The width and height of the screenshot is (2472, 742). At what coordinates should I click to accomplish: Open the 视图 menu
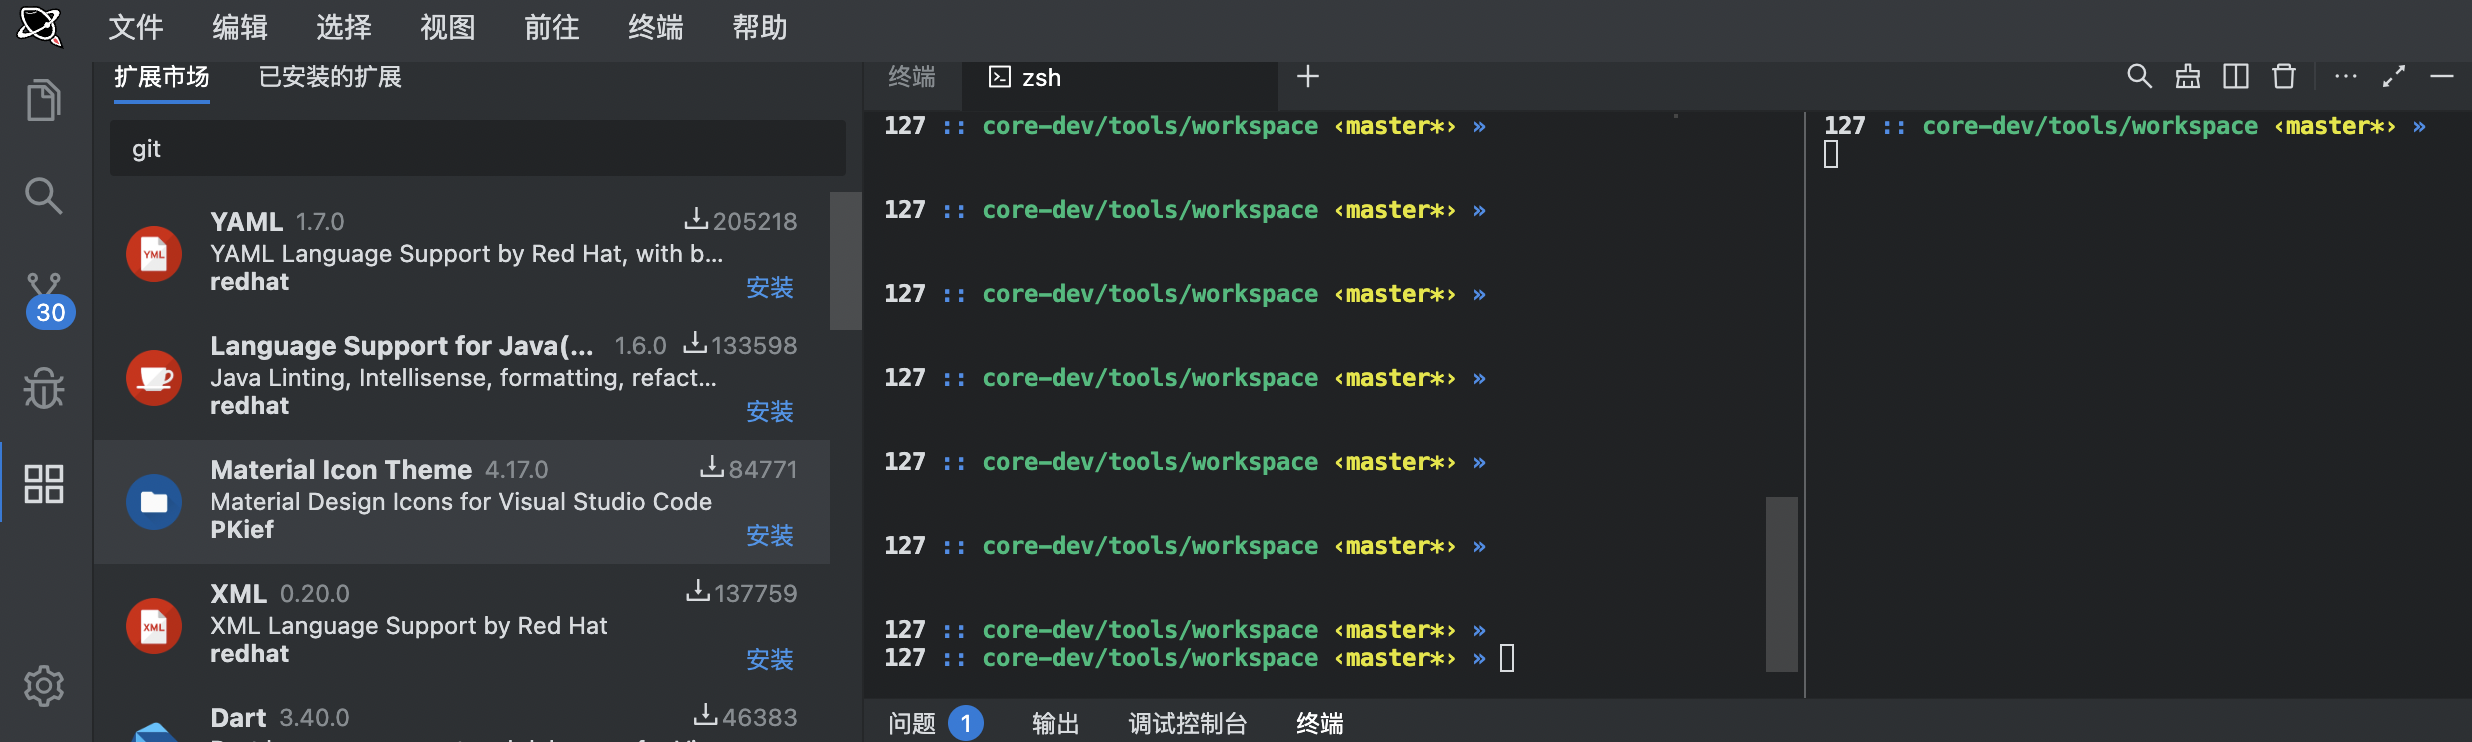(448, 27)
